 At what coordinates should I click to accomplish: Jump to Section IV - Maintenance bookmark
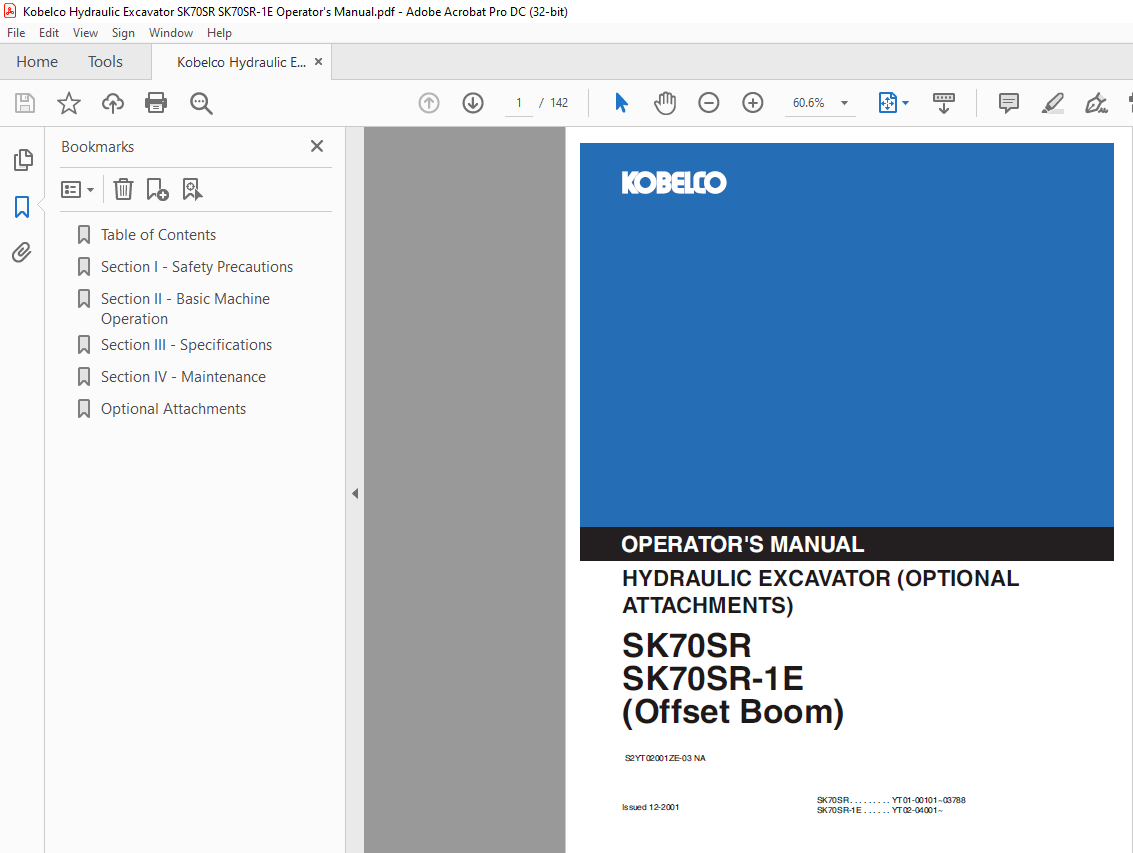click(x=184, y=377)
